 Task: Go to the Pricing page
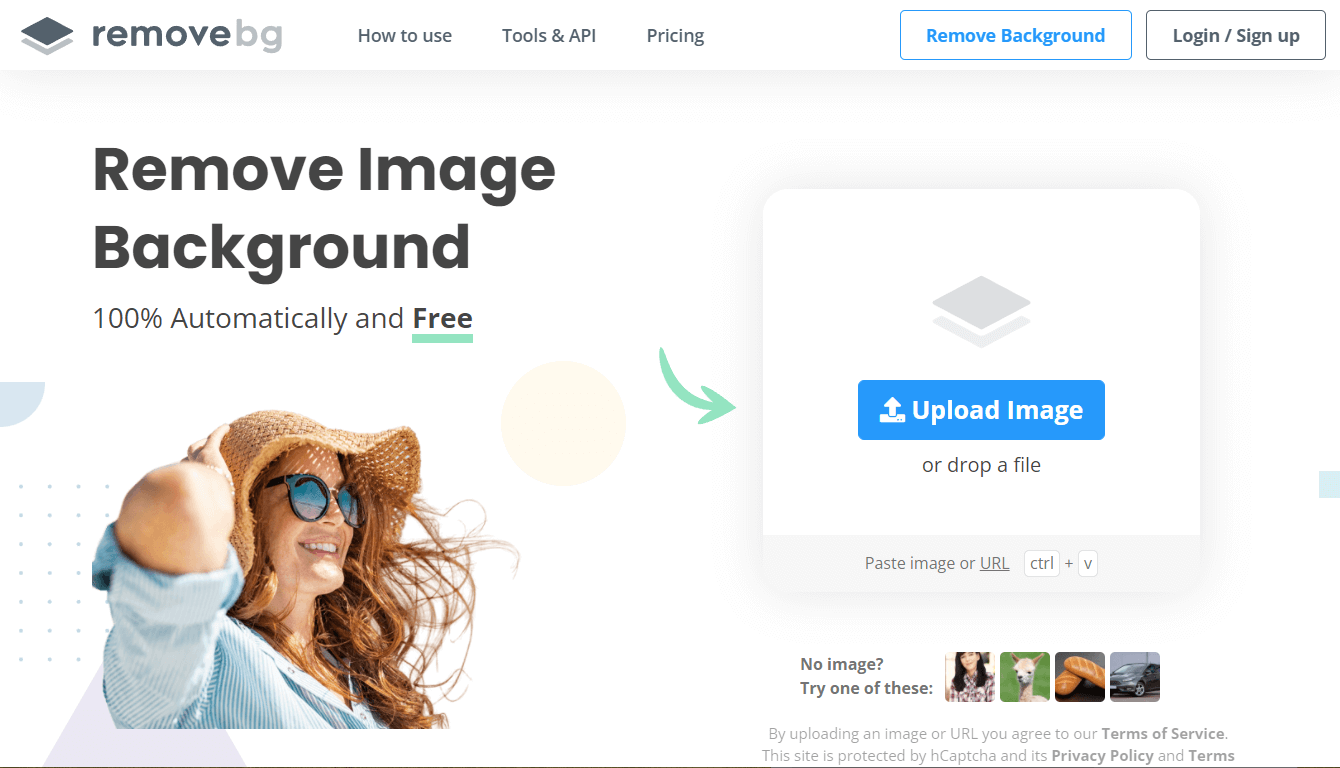click(x=675, y=36)
